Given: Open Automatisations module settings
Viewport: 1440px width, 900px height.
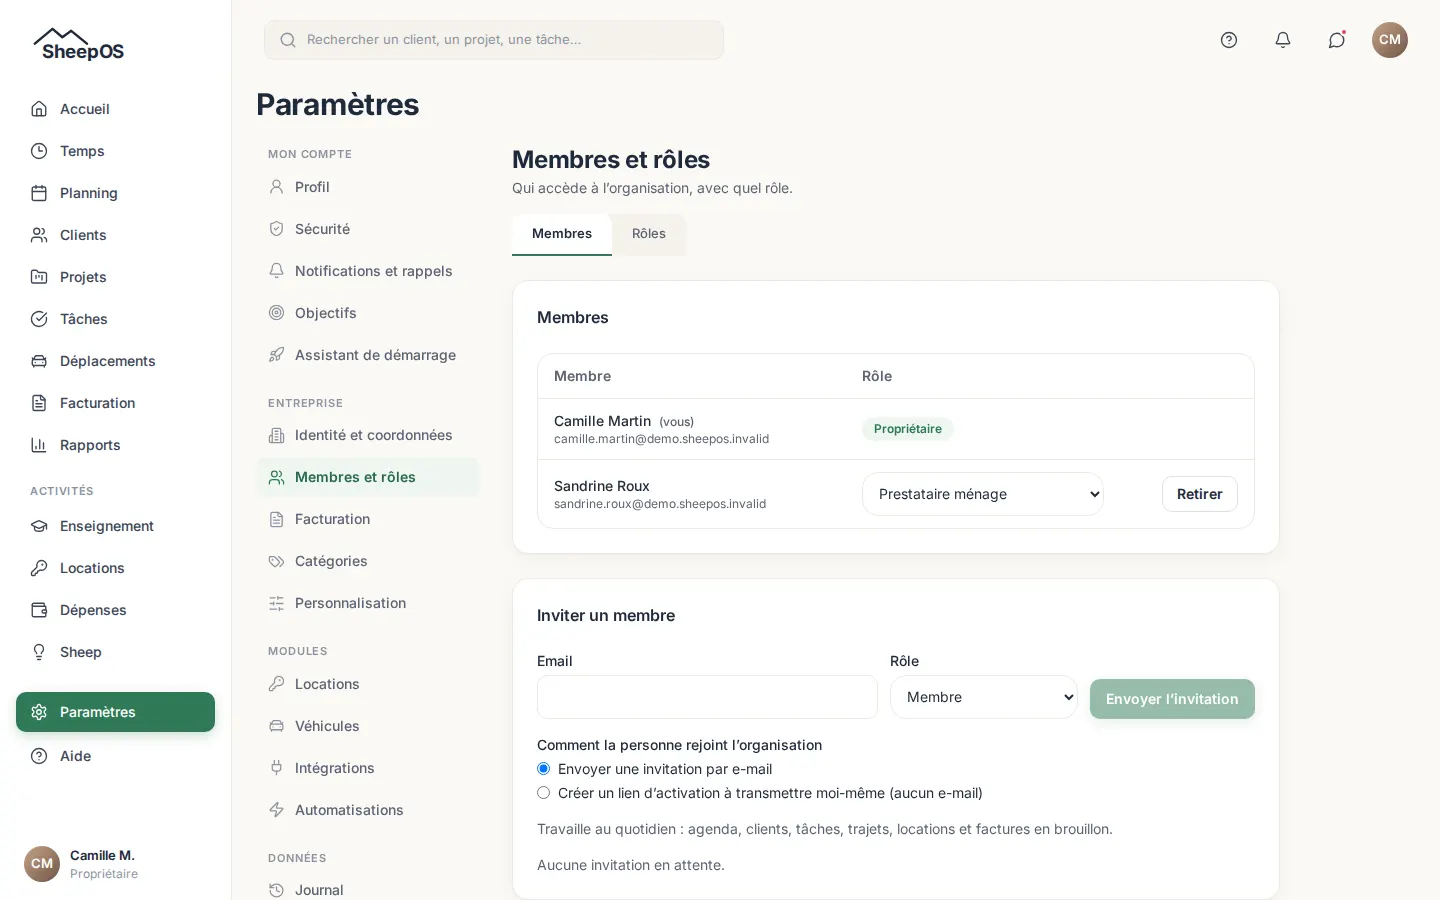Looking at the screenshot, I should click(368, 810).
